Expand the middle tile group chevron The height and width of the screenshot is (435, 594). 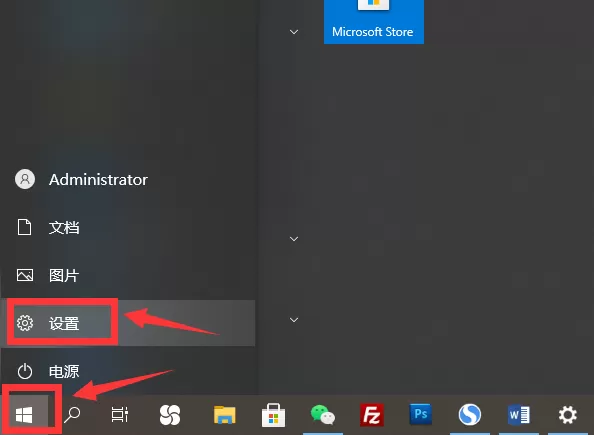(x=294, y=239)
